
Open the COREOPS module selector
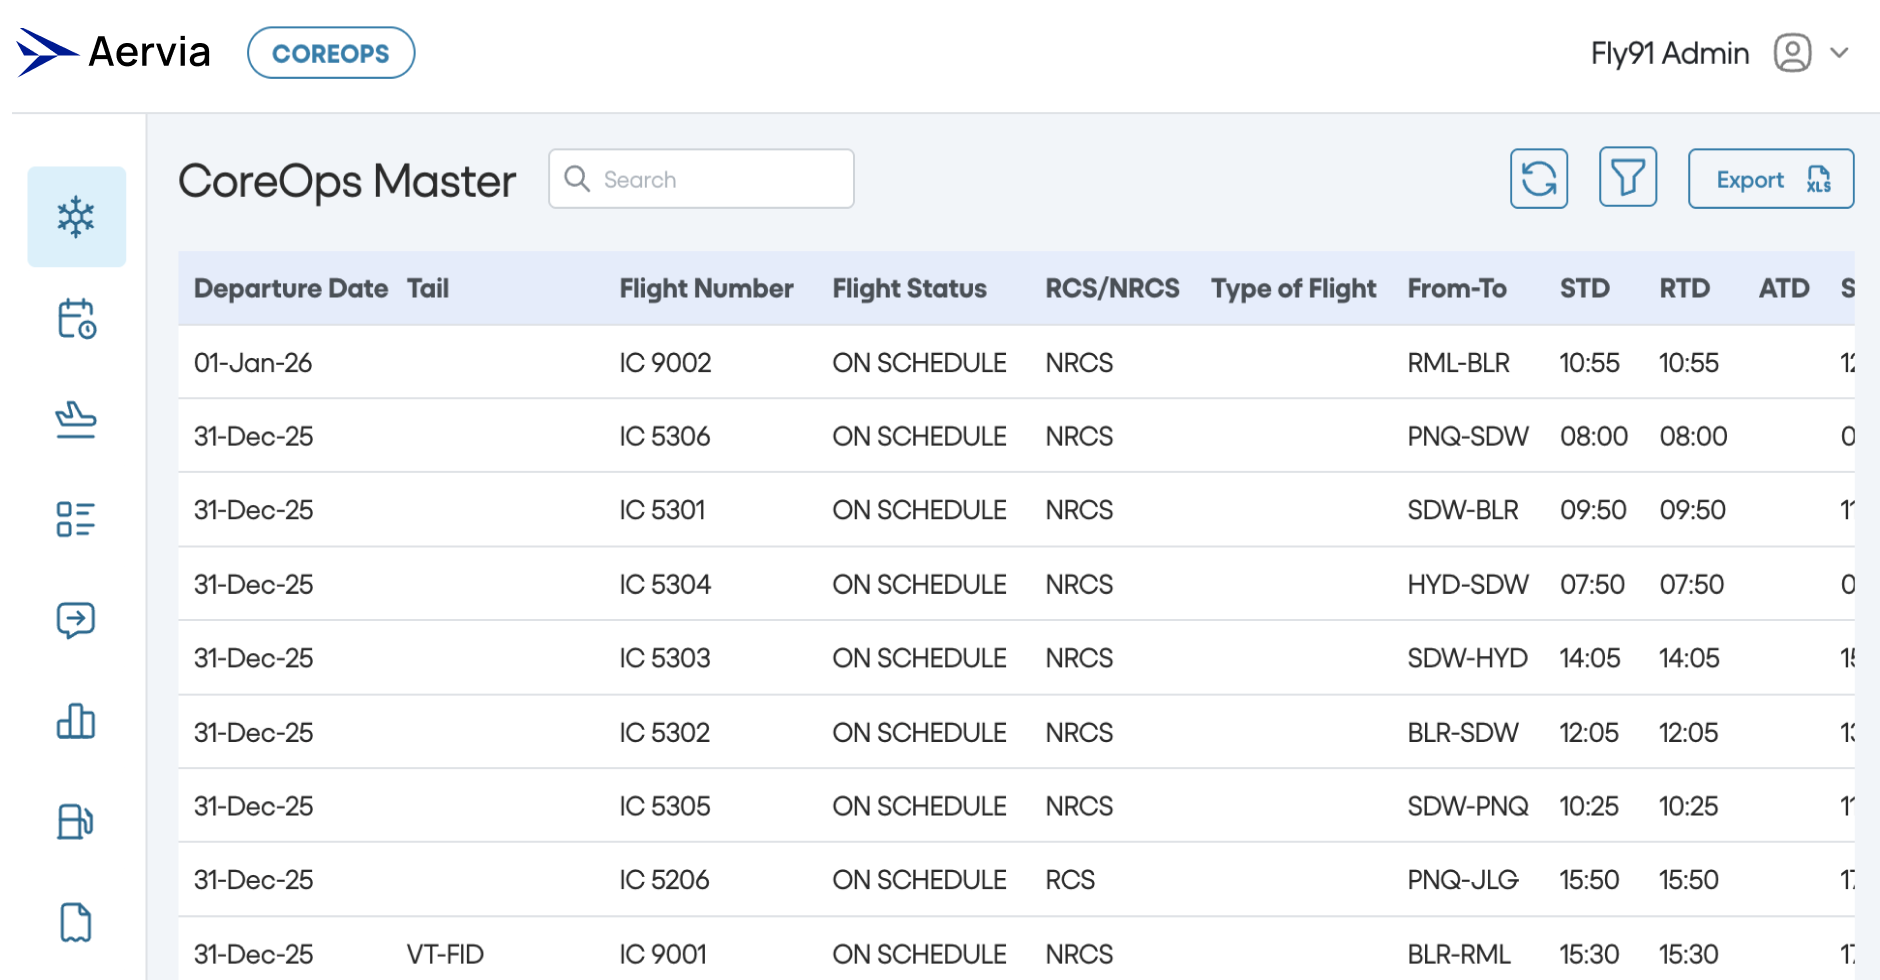click(x=331, y=52)
